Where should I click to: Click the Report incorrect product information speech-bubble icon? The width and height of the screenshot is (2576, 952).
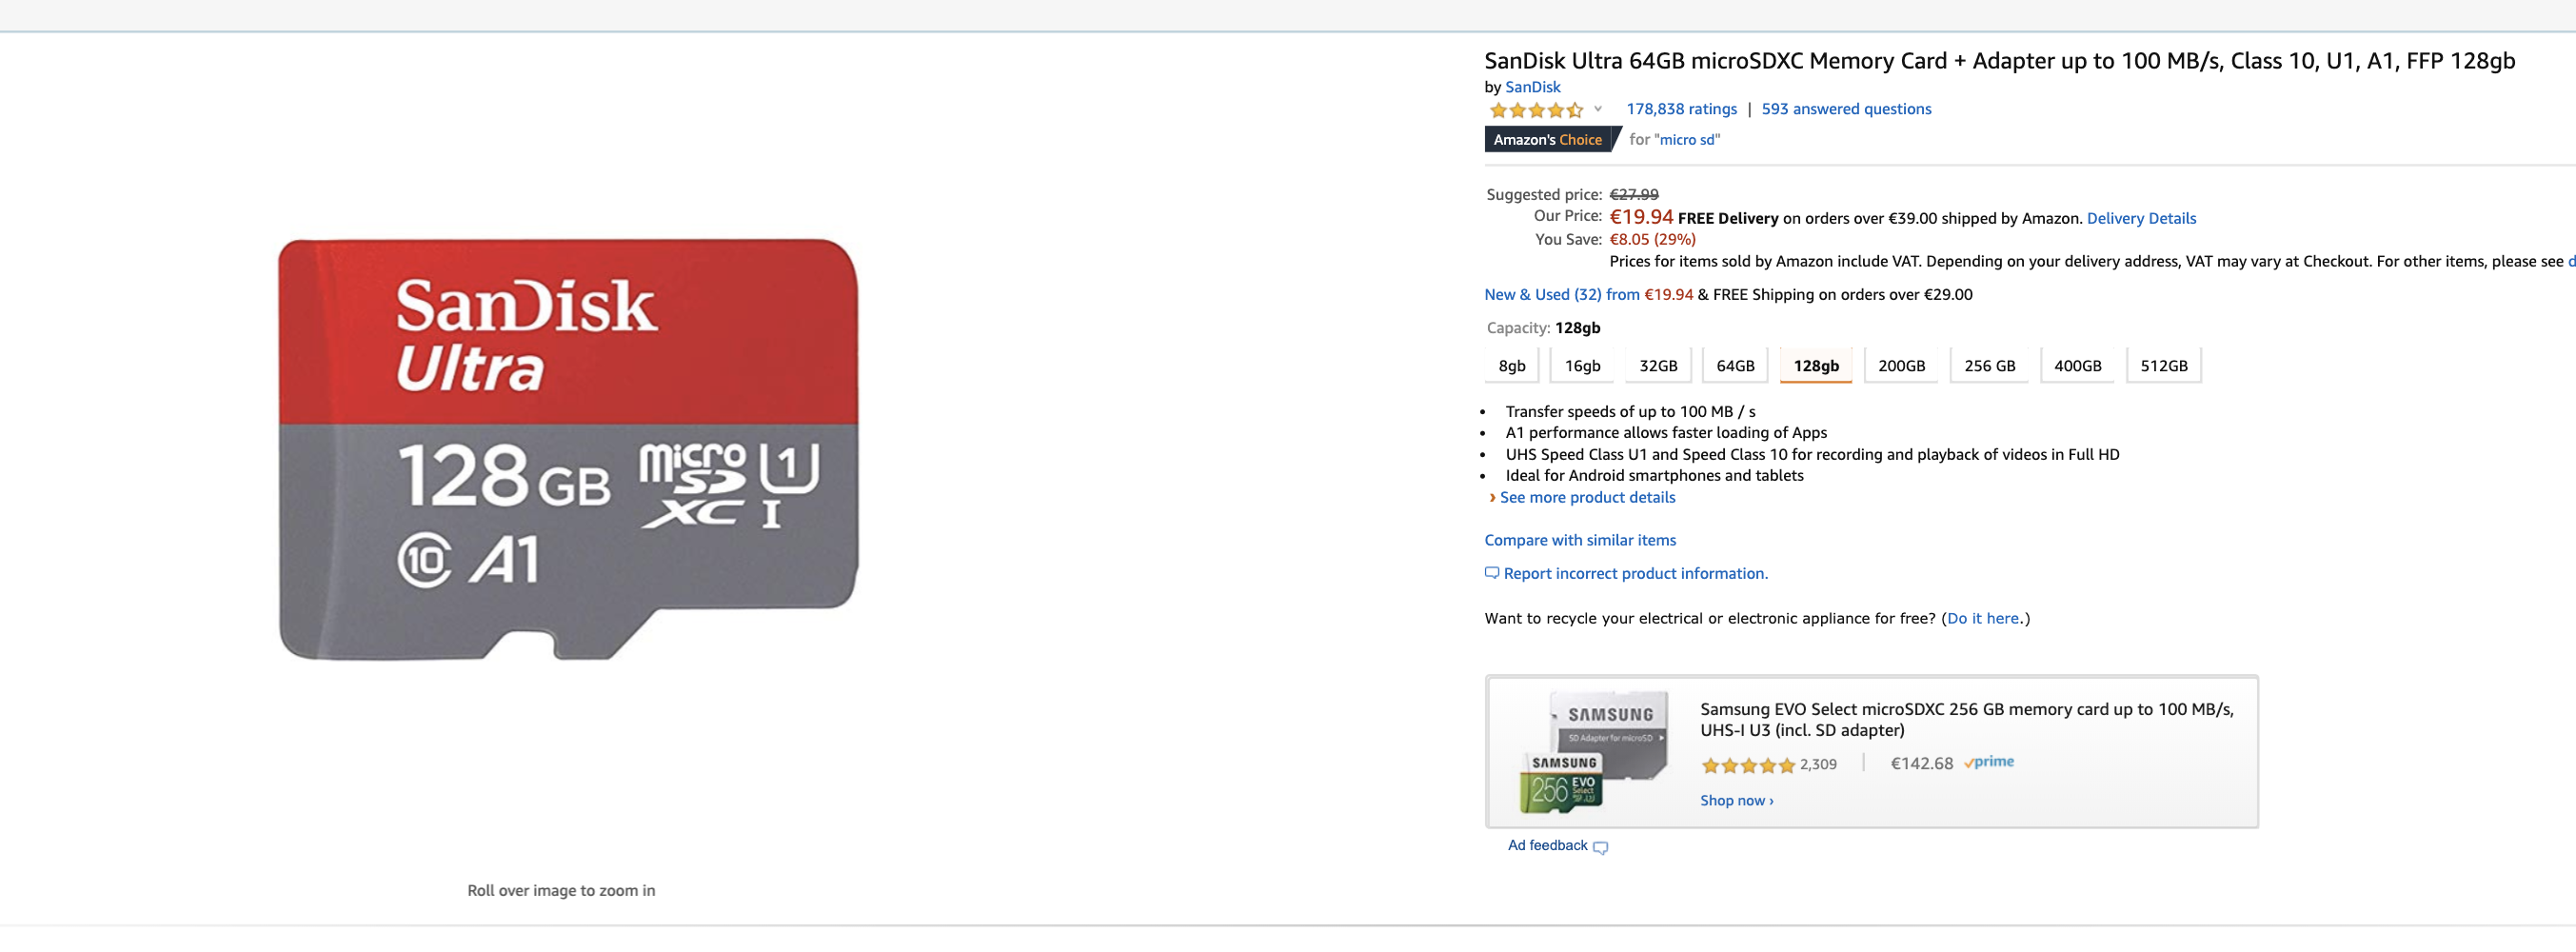click(1491, 573)
